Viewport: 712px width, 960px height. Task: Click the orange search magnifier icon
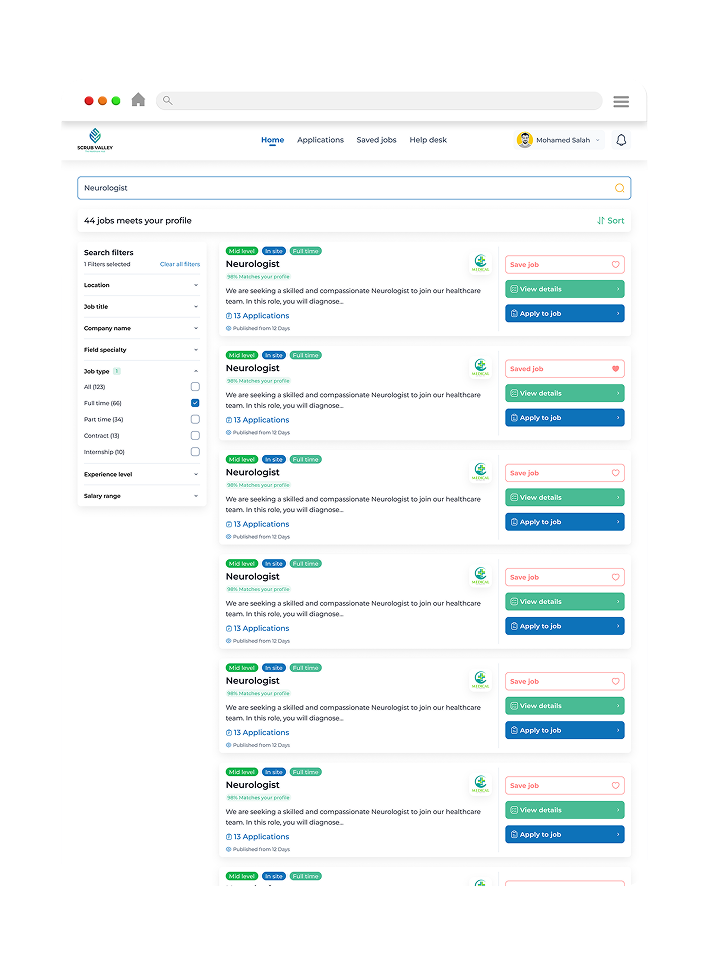619,188
